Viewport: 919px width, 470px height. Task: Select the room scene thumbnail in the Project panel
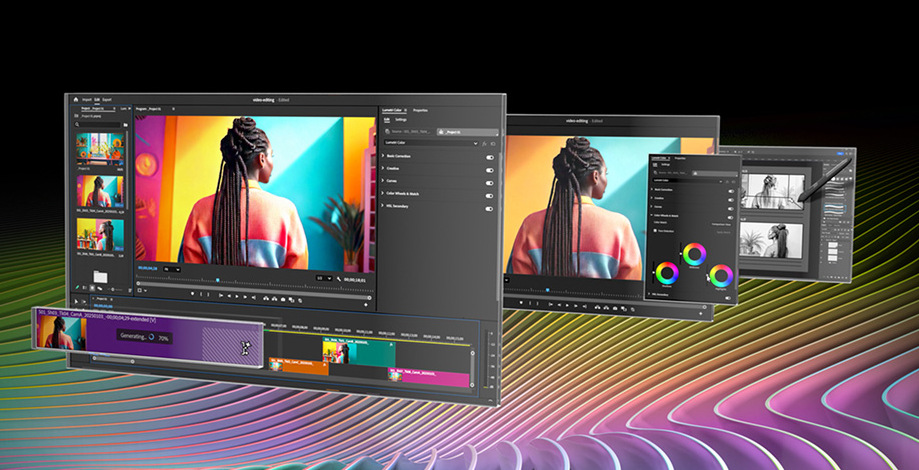click(x=100, y=149)
